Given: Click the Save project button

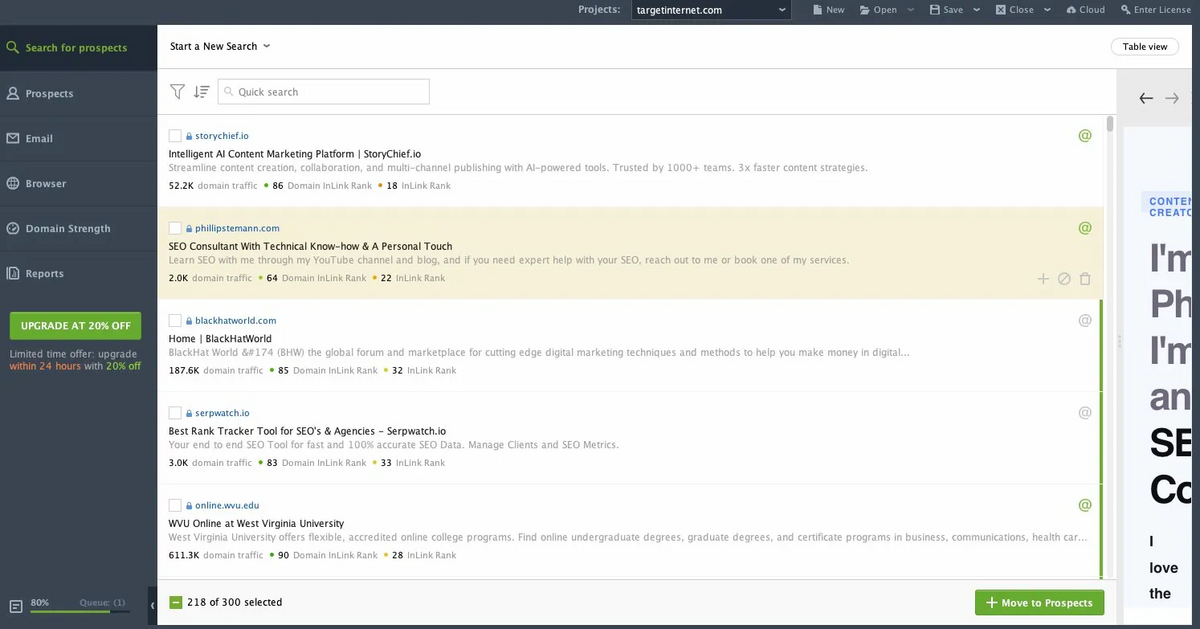Looking at the screenshot, I should (946, 10).
